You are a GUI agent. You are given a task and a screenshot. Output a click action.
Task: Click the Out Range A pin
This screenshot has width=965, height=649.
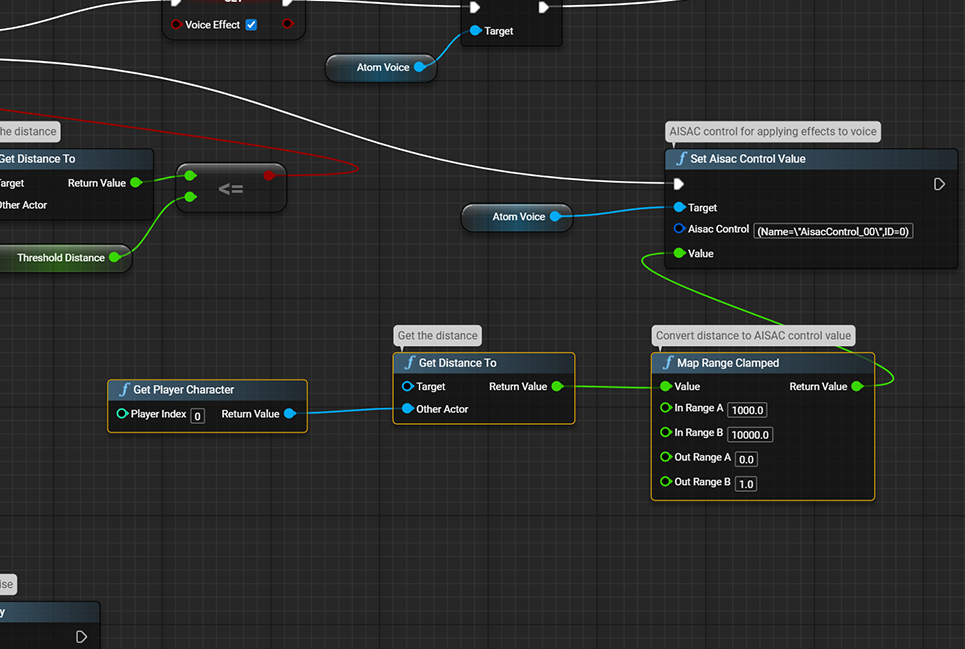click(x=665, y=457)
